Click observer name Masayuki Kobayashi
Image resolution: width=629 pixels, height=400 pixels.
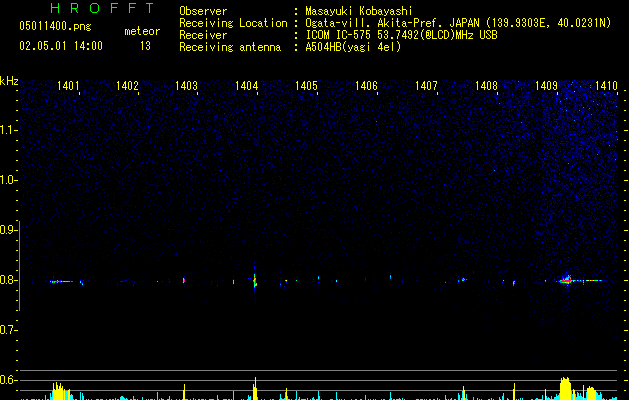[x=359, y=11]
